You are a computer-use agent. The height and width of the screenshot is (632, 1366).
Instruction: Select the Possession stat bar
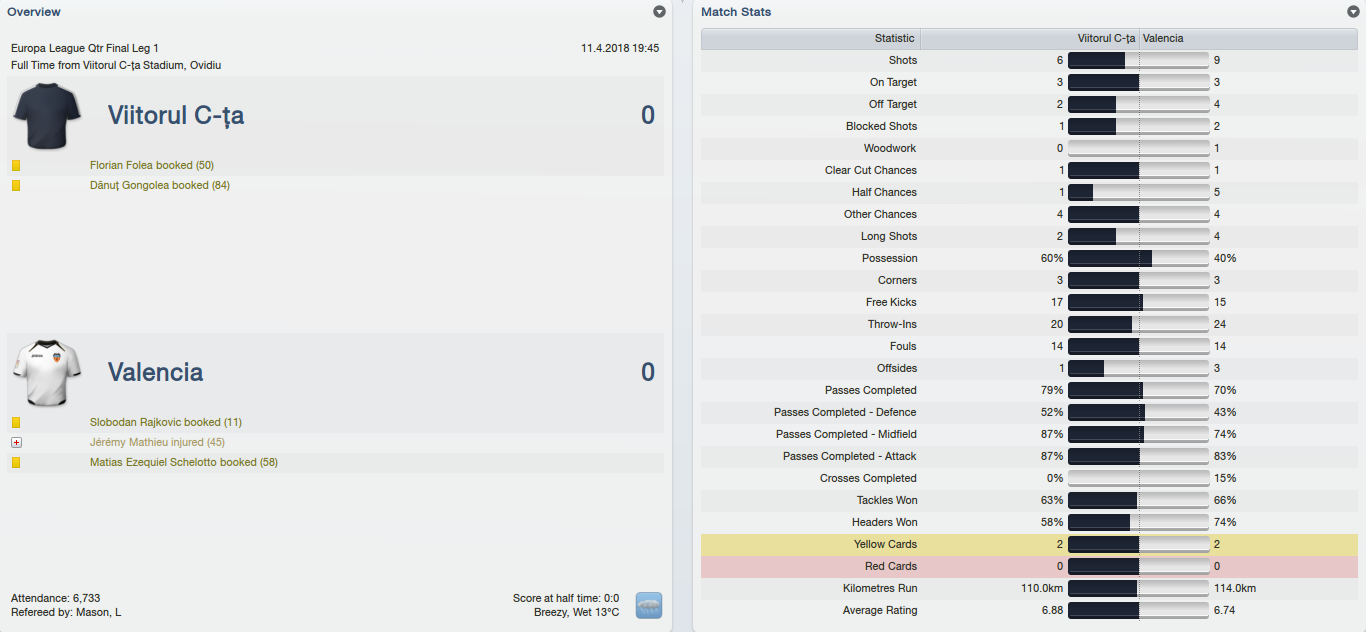pyautogui.click(x=1138, y=258)
